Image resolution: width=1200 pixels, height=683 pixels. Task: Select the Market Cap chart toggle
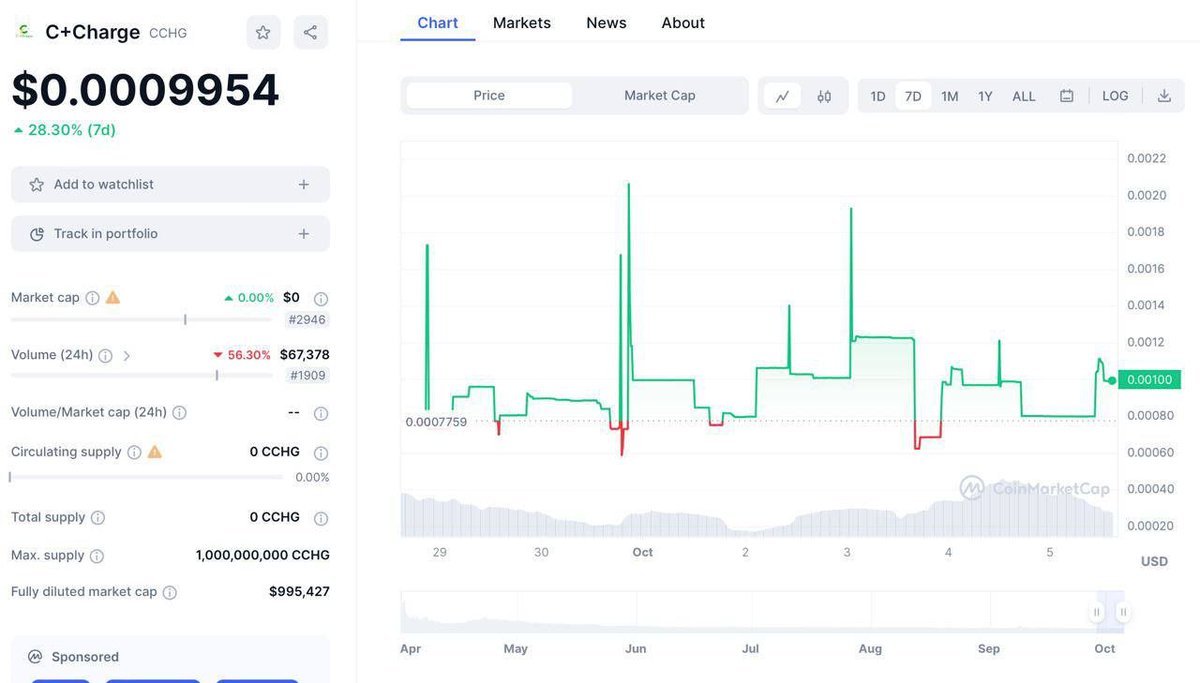tap(660, 96)
